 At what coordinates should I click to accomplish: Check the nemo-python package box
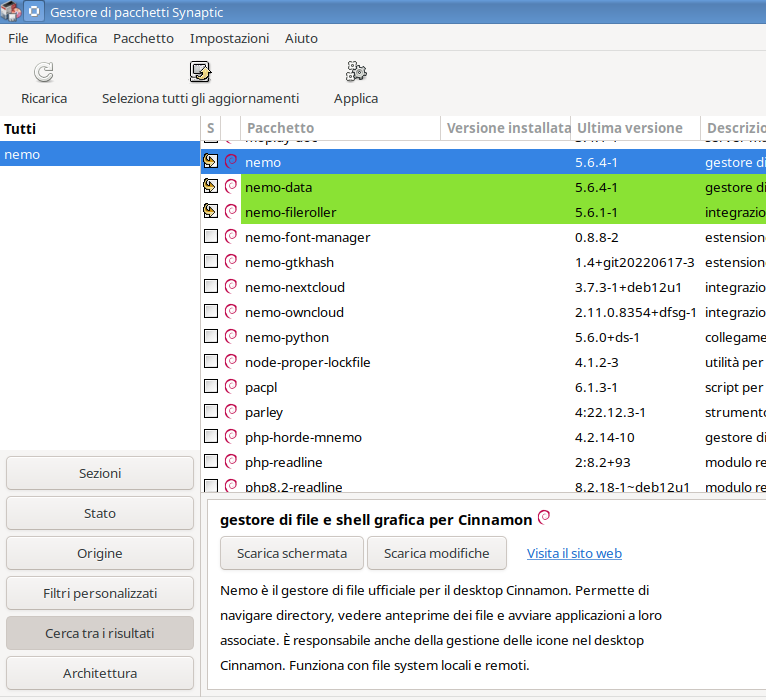click(211, 336)
